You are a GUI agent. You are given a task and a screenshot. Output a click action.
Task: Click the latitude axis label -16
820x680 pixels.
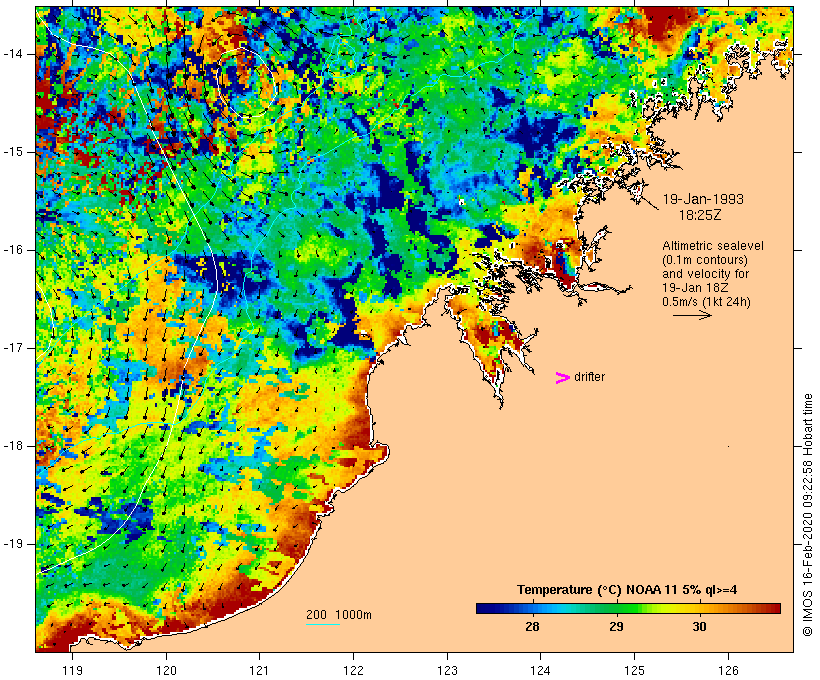tap(13, 250)
